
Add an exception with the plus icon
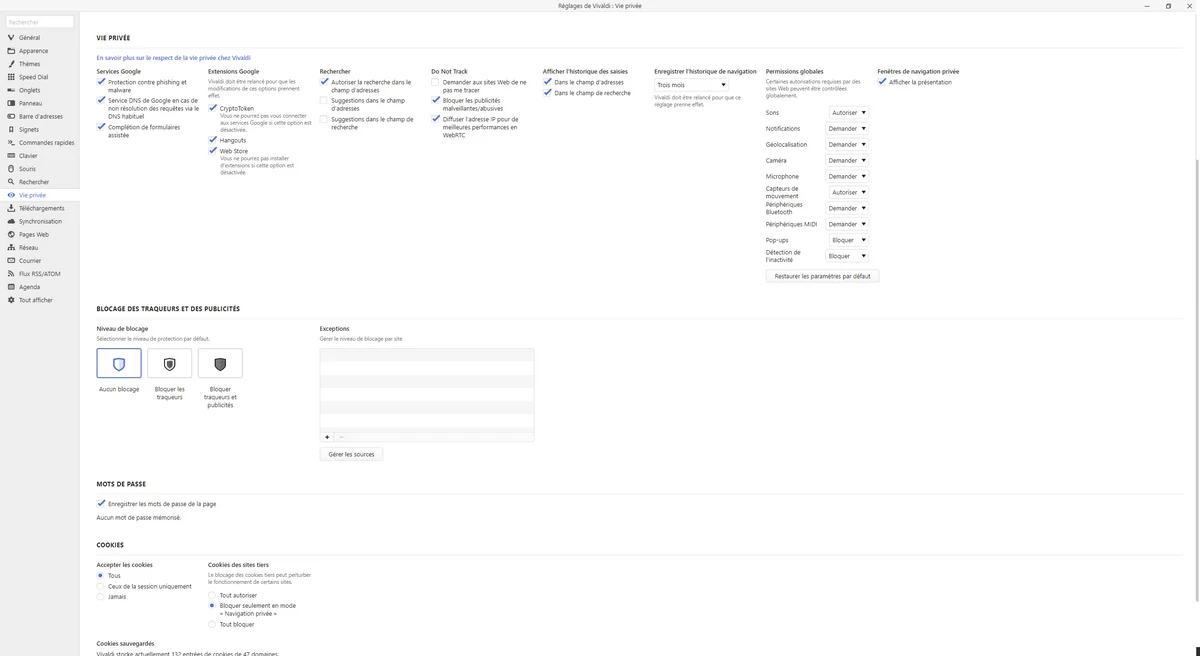(x=327, y=437)
